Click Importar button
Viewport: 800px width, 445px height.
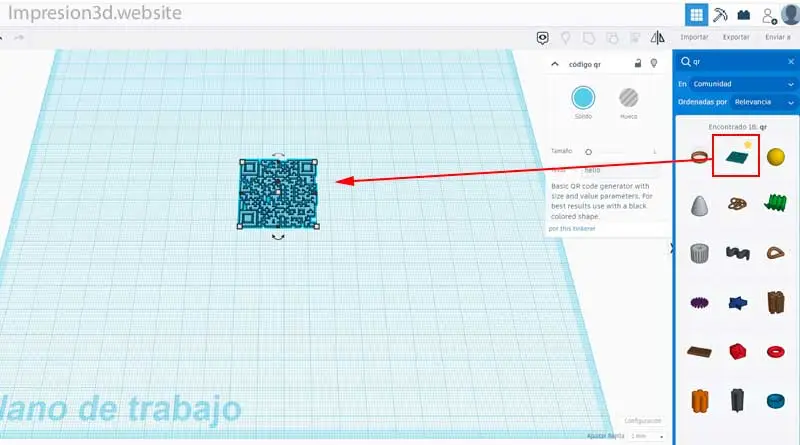[x=694, y=37]
